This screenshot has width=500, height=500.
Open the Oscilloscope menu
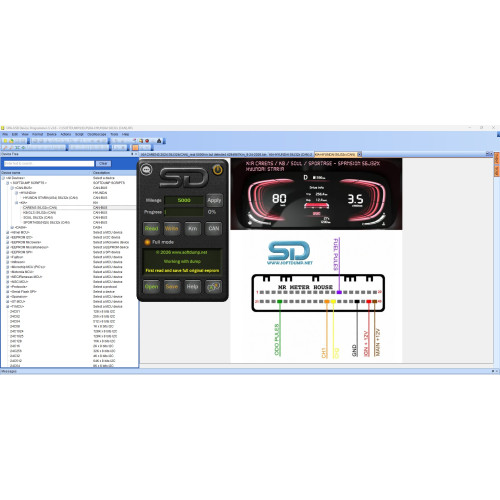(x=97, y=134)
